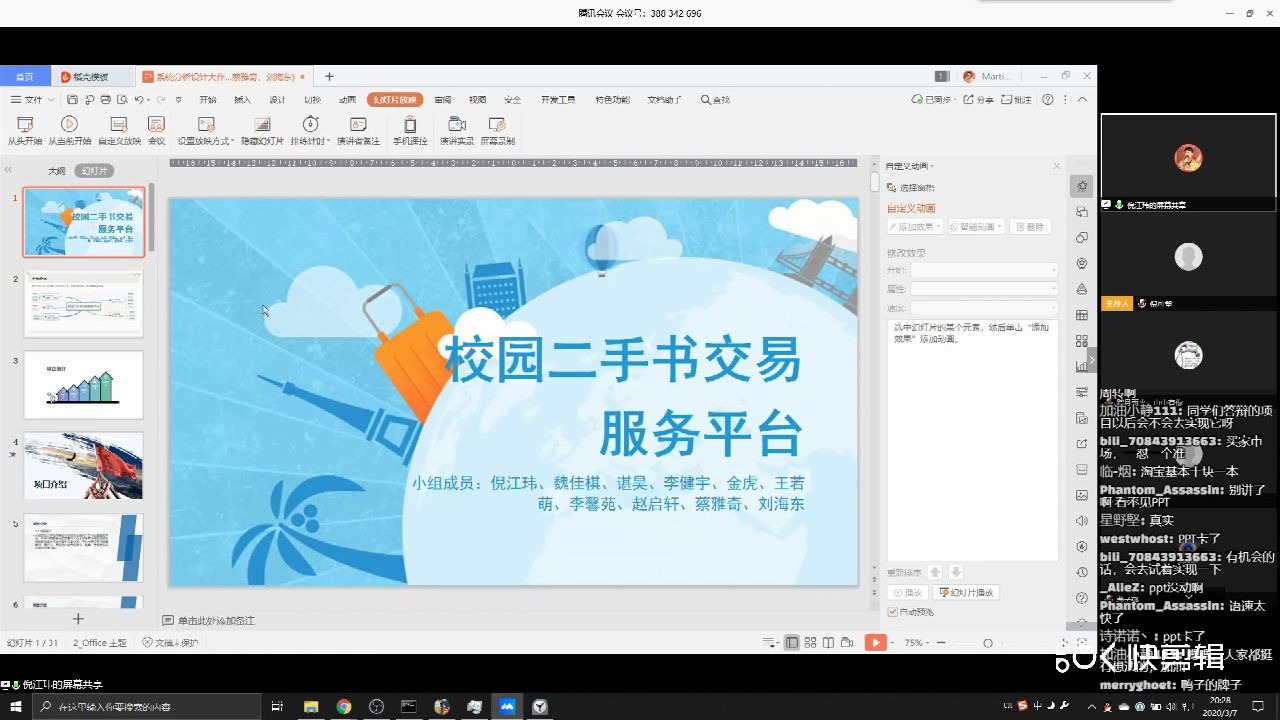Screen dimensions: 1280x720
Task: Open the Review (审阅) ribbon tab
Action: [x=443, y=100]
